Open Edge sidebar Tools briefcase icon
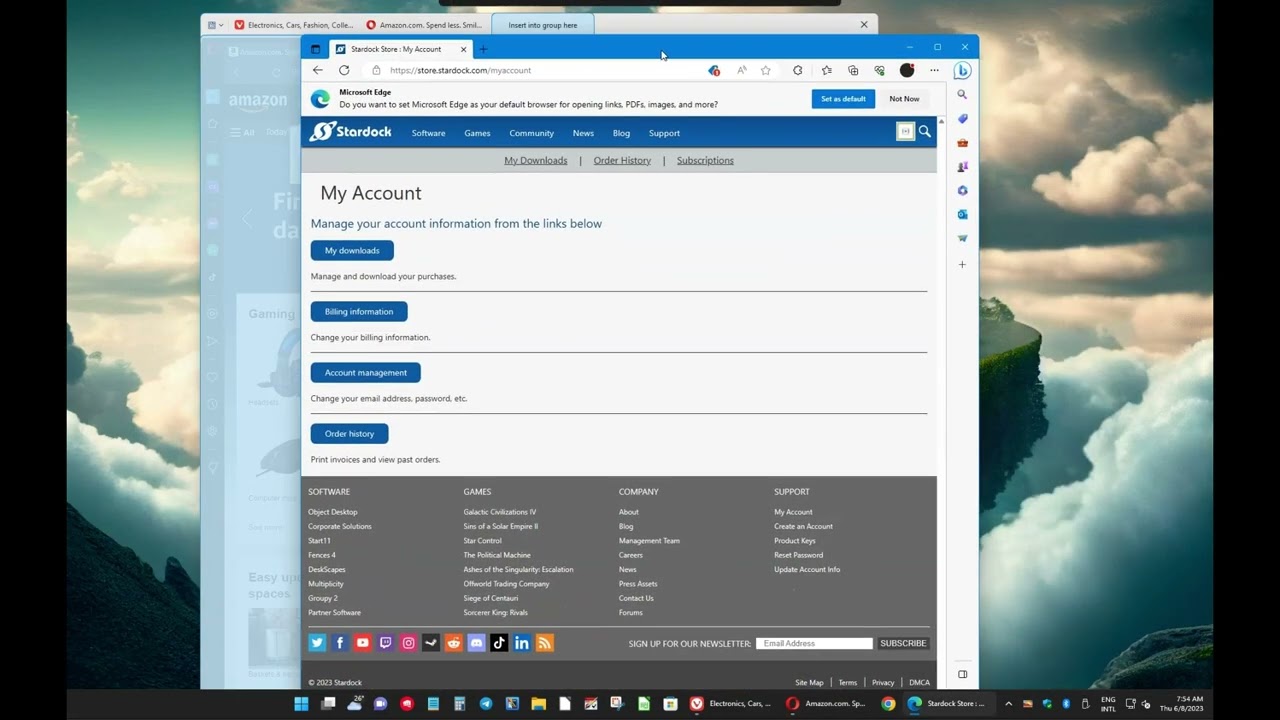1280x720 pixels. click(x=962, y=142)
